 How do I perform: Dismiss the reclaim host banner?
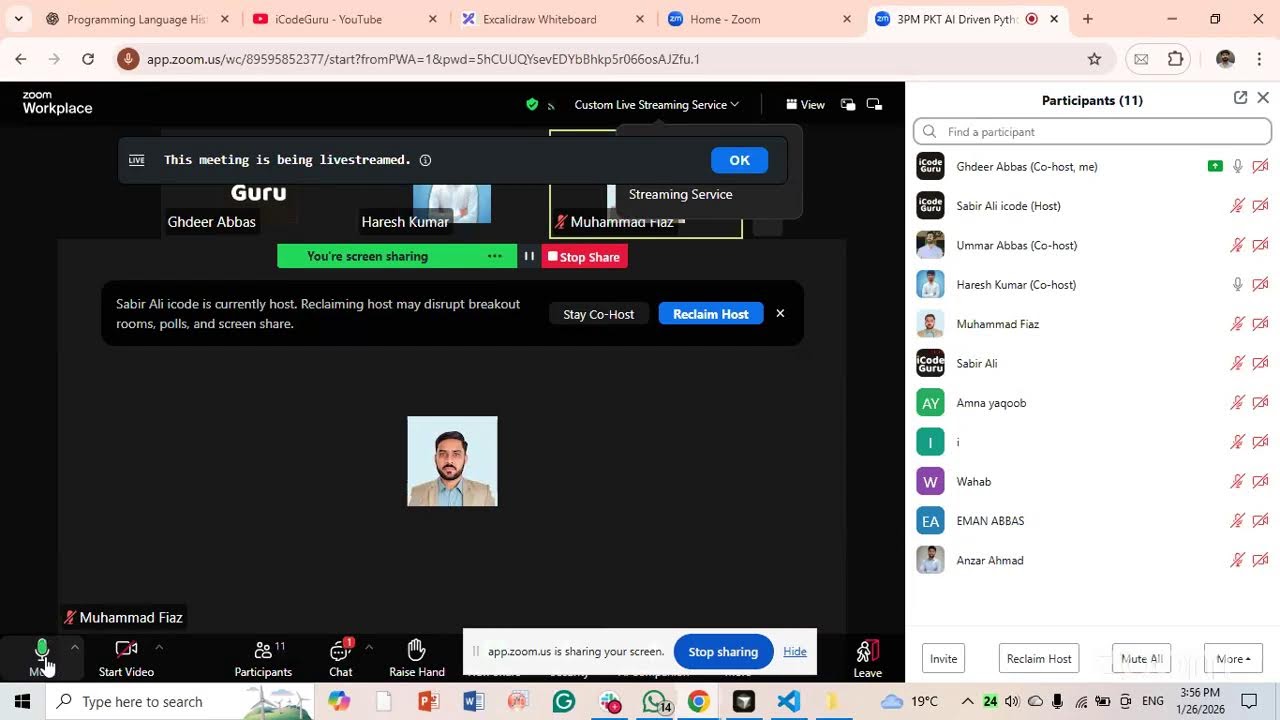[x=780, y=313]
